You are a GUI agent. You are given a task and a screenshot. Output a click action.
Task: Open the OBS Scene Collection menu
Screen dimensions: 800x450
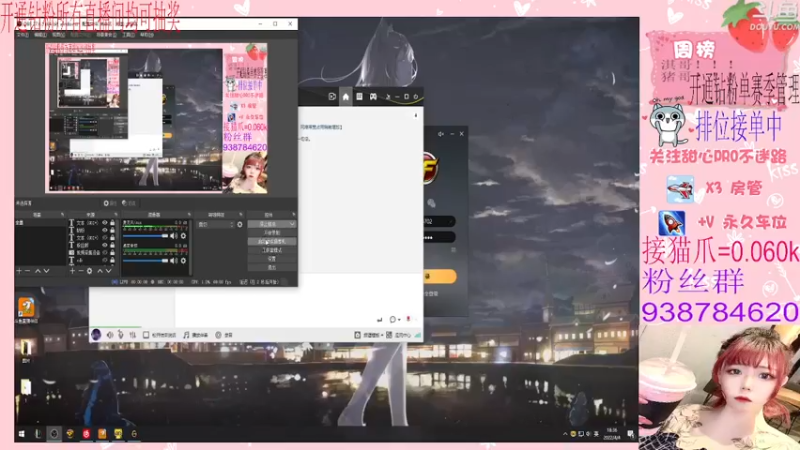click(107, 35)
